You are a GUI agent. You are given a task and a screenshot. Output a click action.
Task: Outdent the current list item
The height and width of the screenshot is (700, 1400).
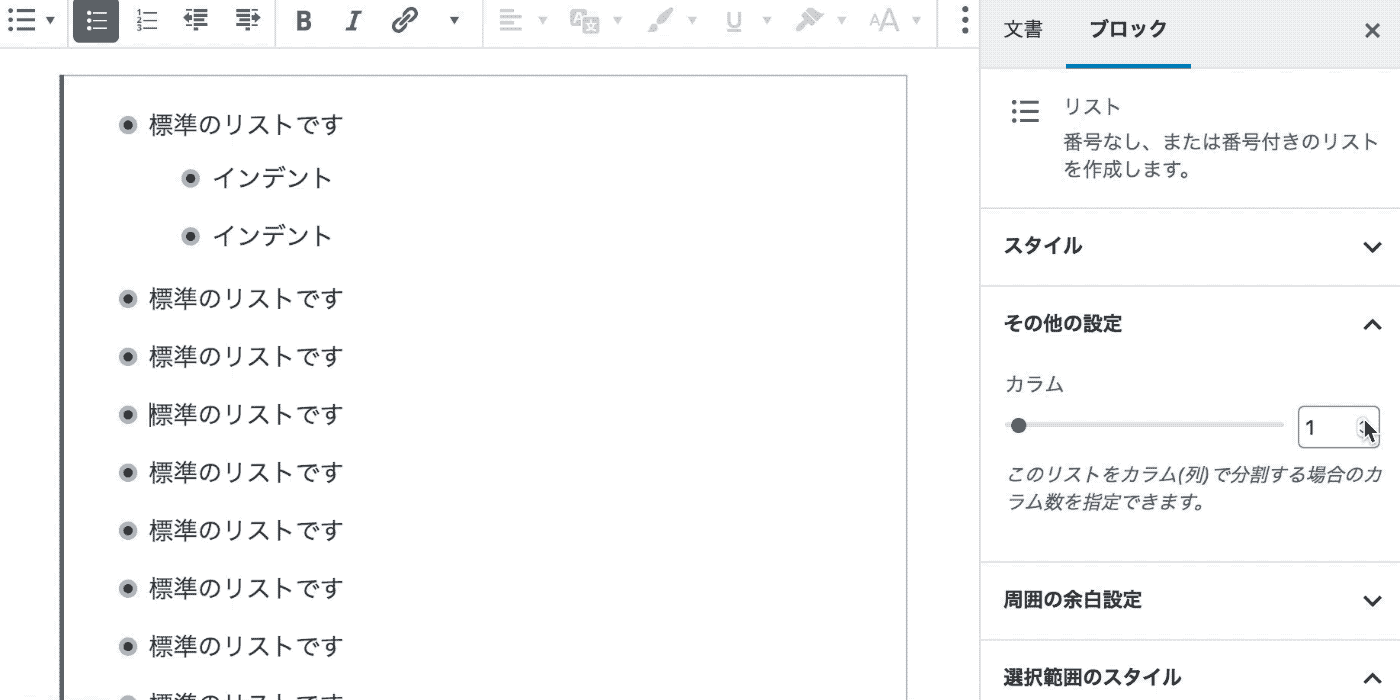point(196,21)
